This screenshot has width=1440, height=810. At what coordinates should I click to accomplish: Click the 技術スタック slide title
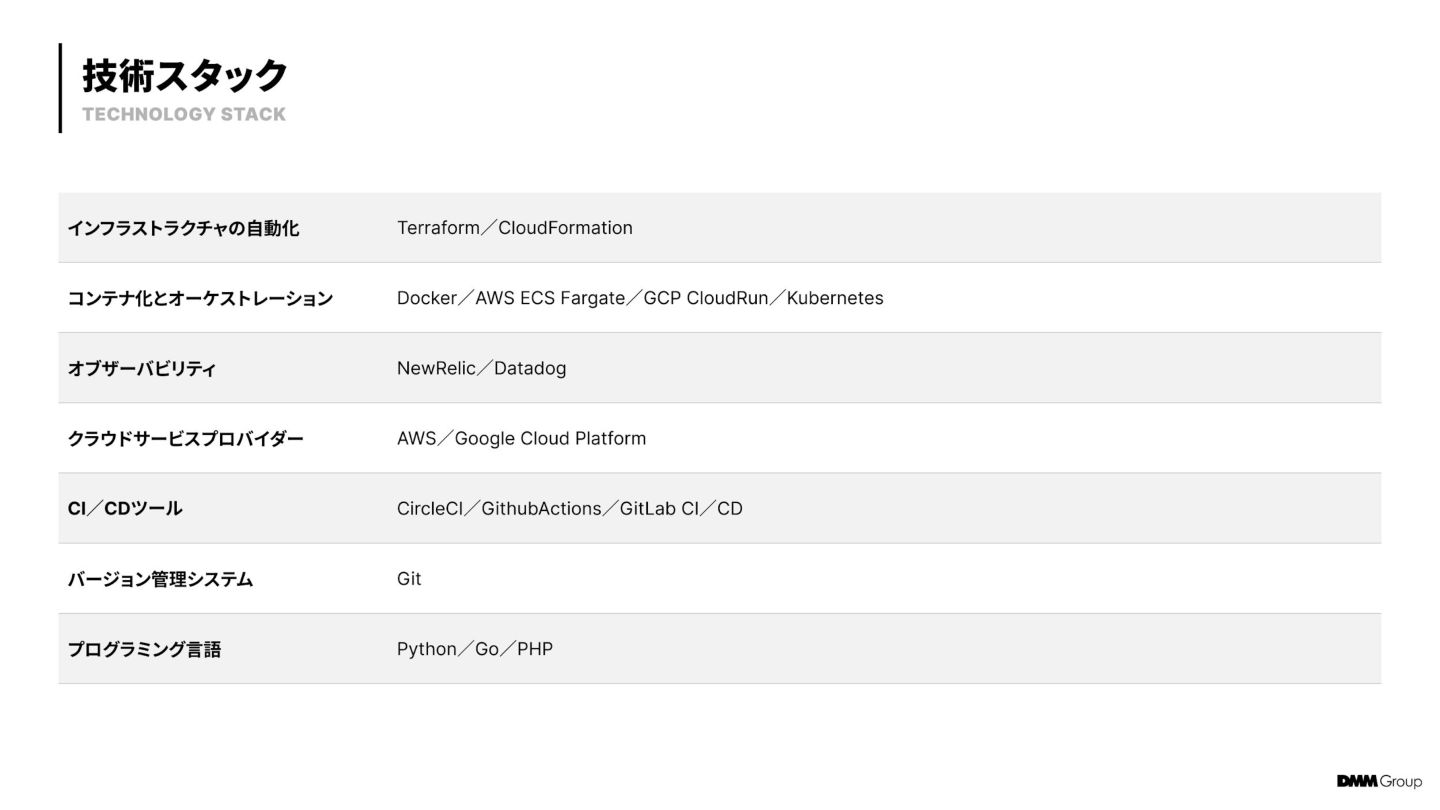(x=185, y=76)
